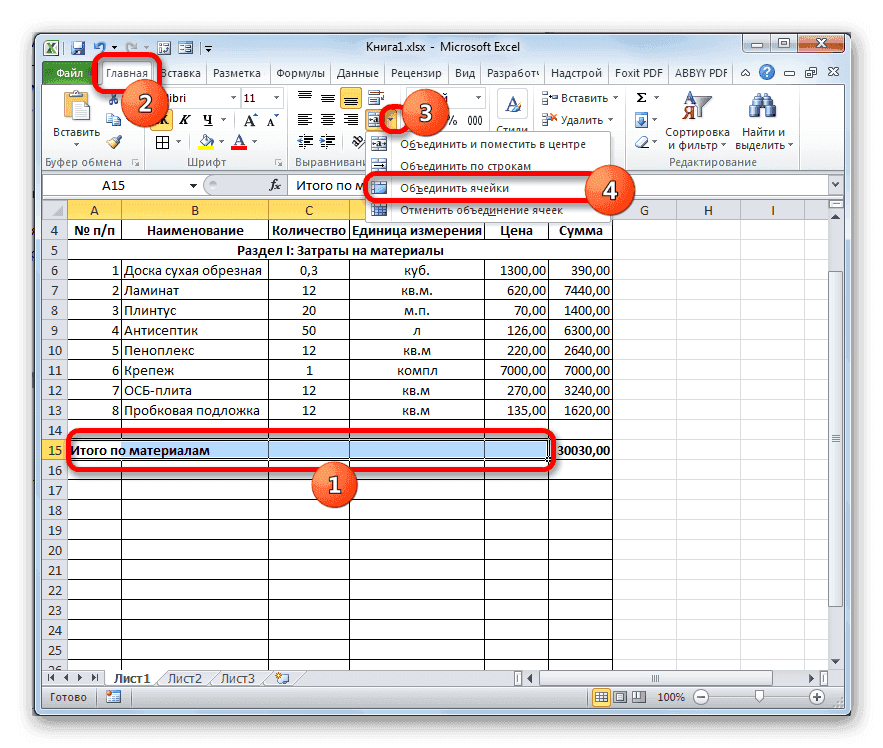The image size is (883, 748).
Task: Toggle italic formatting
Action: click(x=186, y=118)
